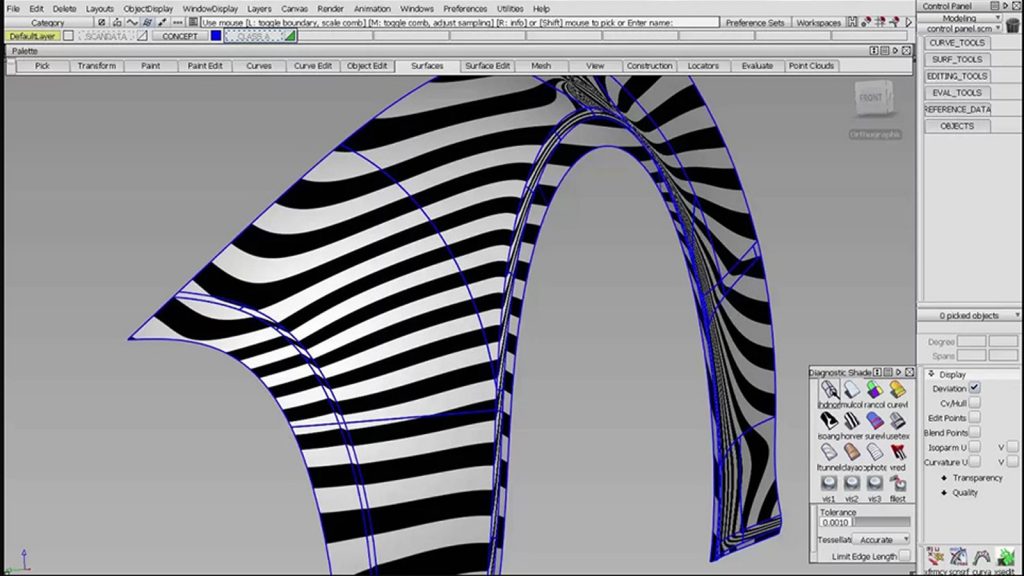Click the FRONT view cube
This screenshot has width=1024, height=576.
[x=871, y=98]
